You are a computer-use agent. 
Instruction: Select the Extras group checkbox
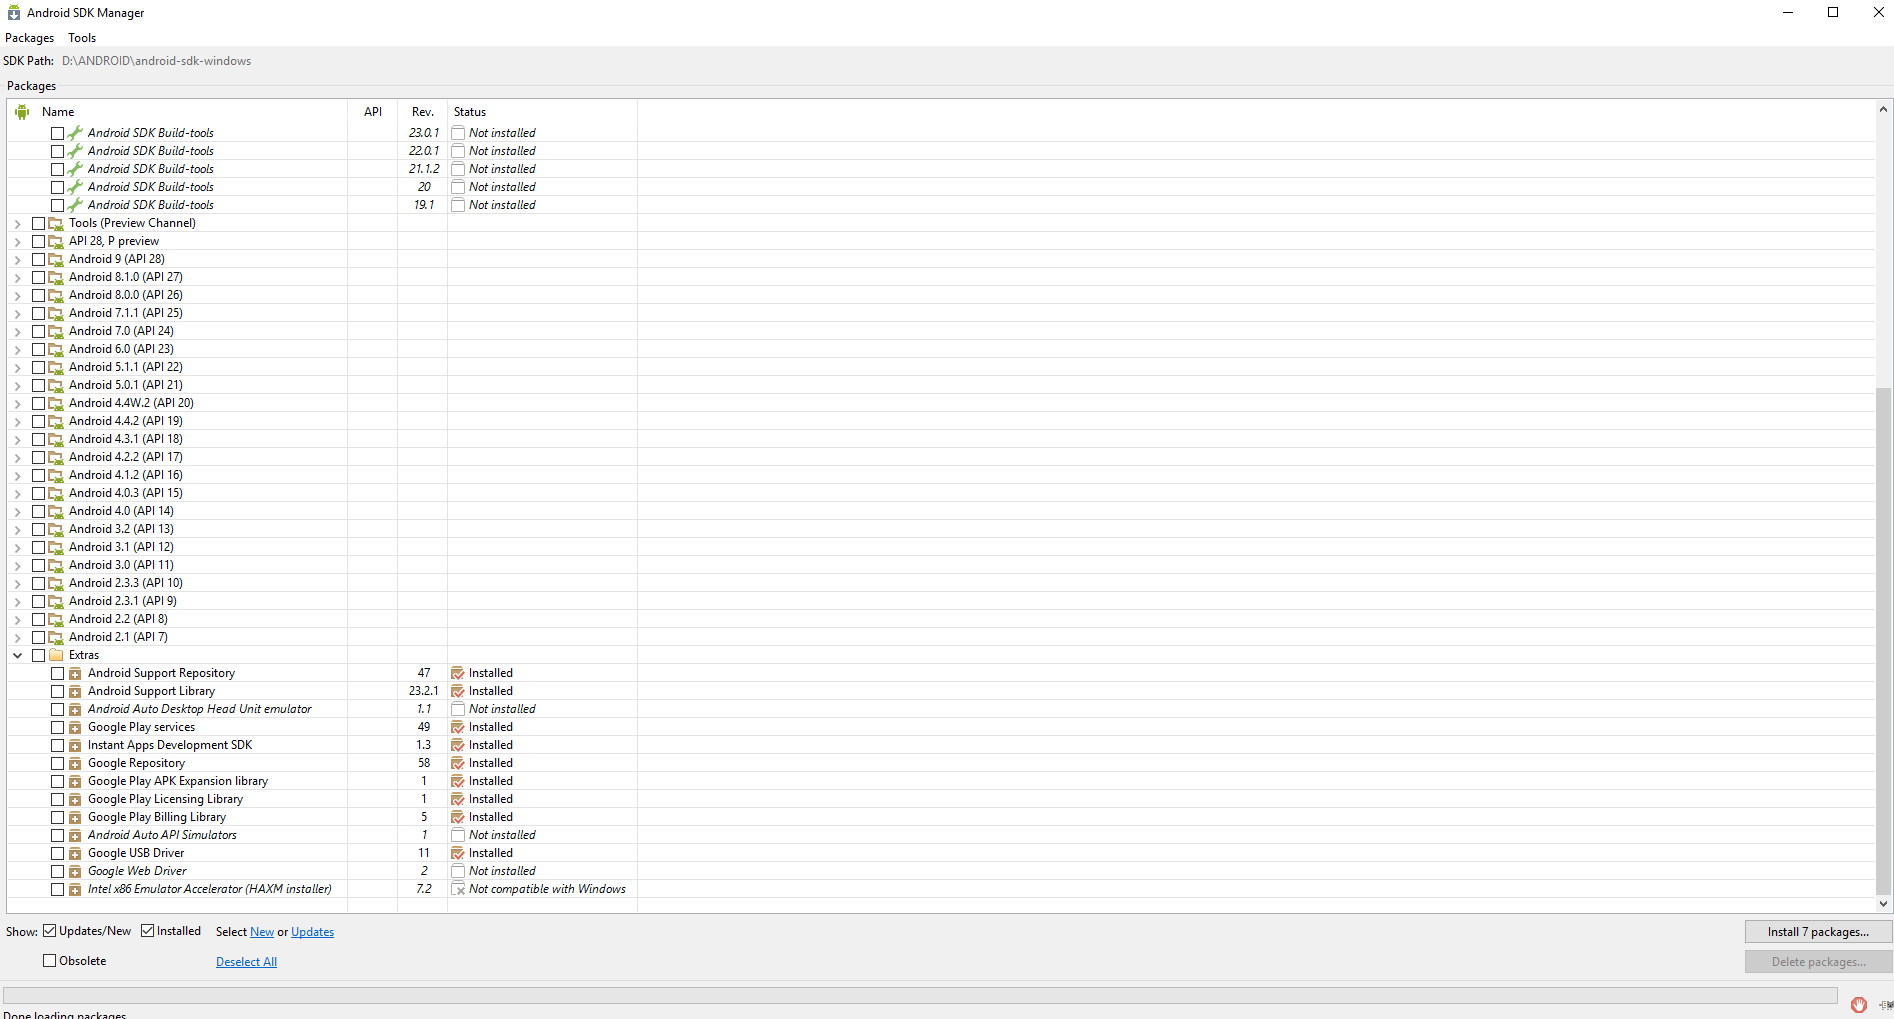point(38,655)
